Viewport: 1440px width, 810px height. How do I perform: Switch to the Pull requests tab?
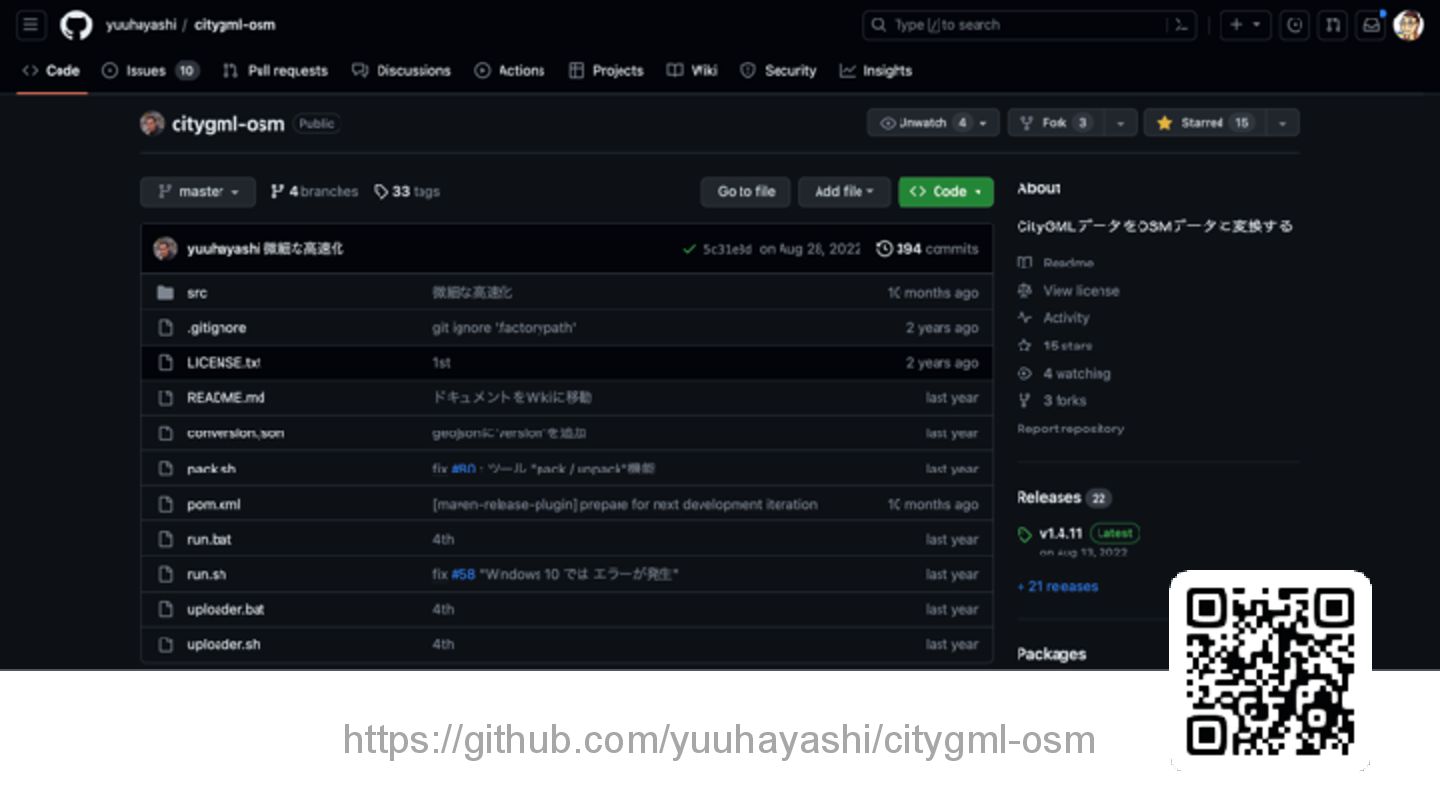point(275,71)
